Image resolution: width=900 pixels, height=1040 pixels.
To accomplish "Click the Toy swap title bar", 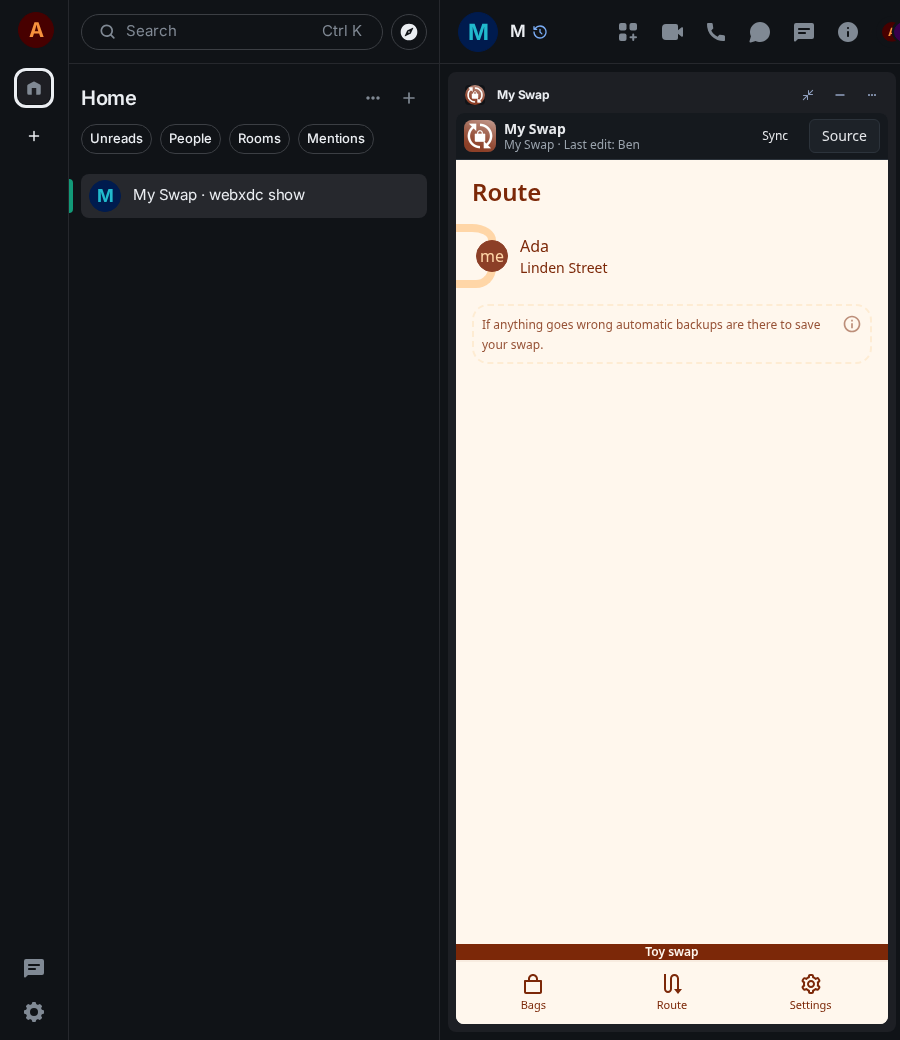I will pyautogui.click(x=671, y=952).
